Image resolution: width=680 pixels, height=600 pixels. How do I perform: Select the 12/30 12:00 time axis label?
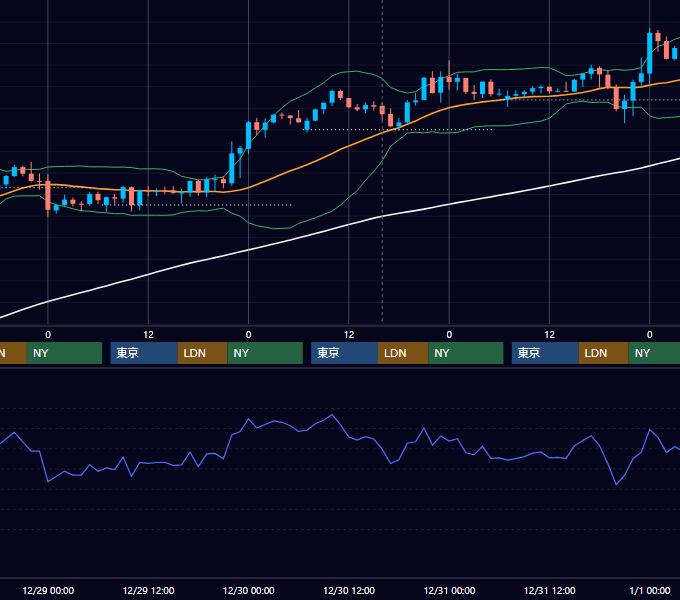[x=349, y=590]
